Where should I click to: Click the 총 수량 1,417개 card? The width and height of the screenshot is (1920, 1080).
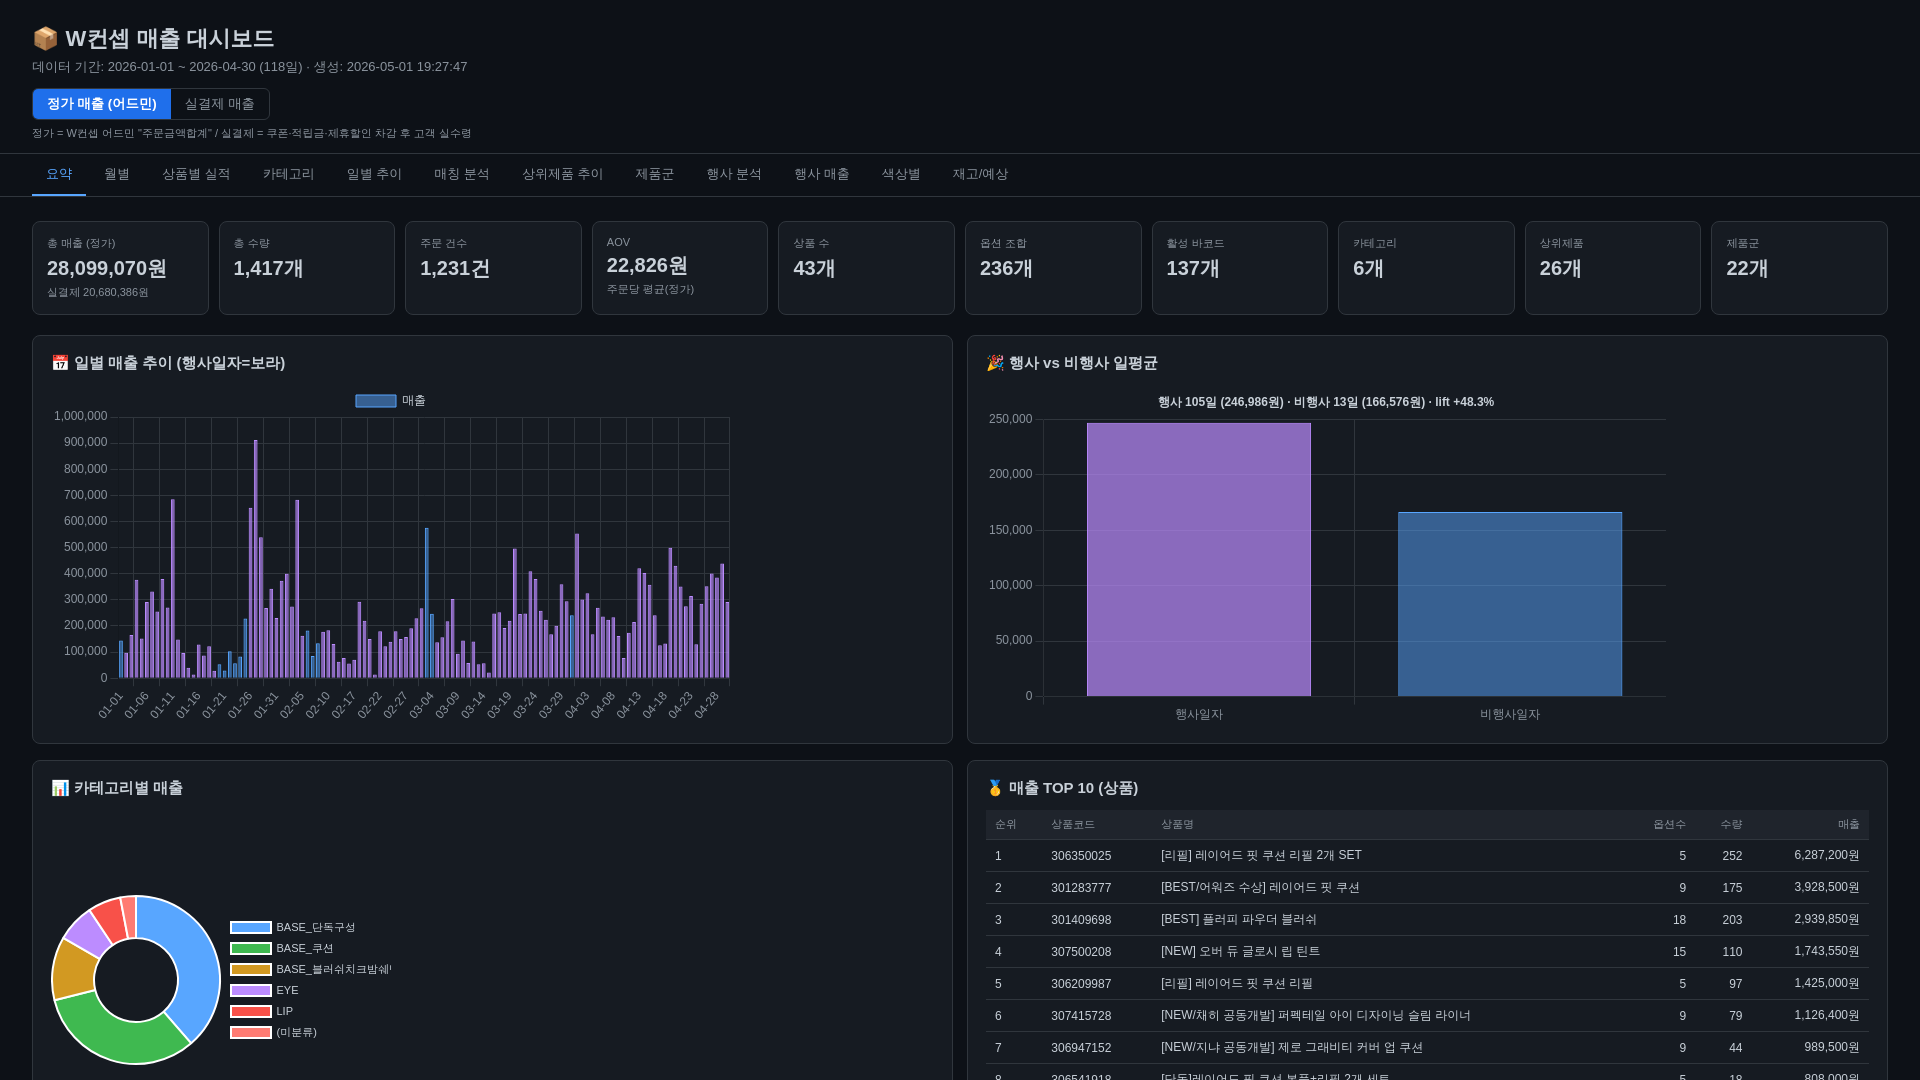click(x=307, y=268)
